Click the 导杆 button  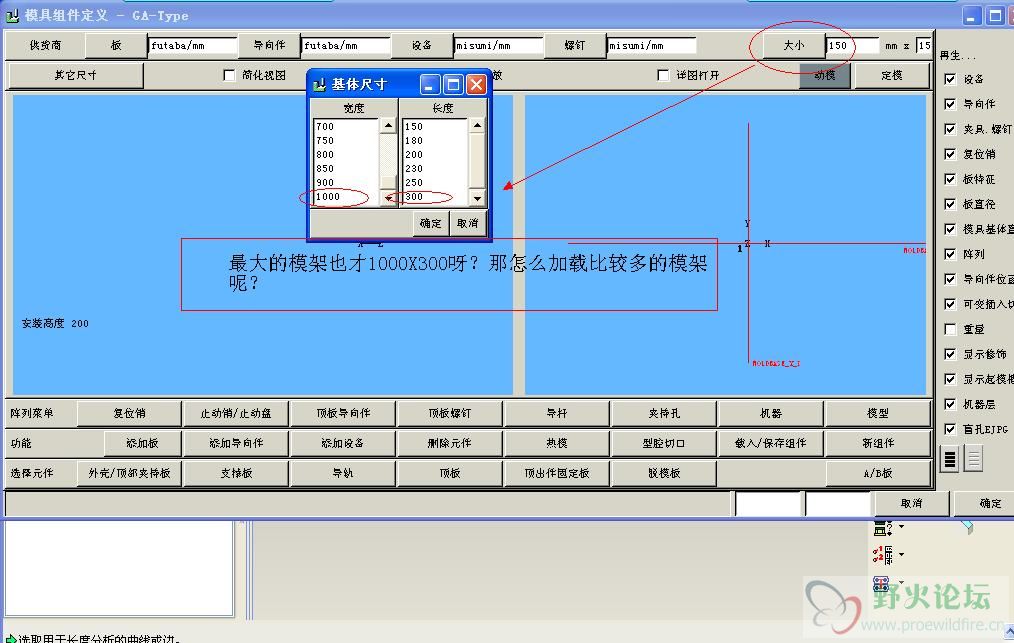(x=557, y=413)
